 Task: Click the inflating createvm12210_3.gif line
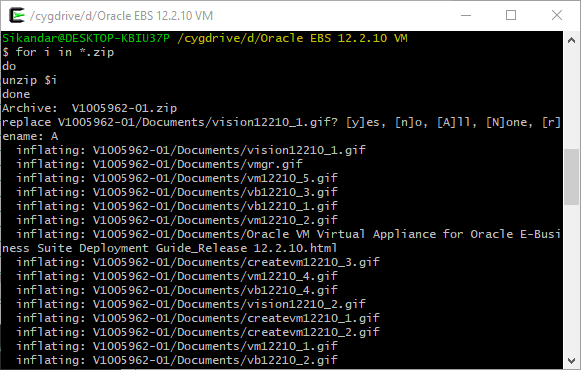click(198, 262)
